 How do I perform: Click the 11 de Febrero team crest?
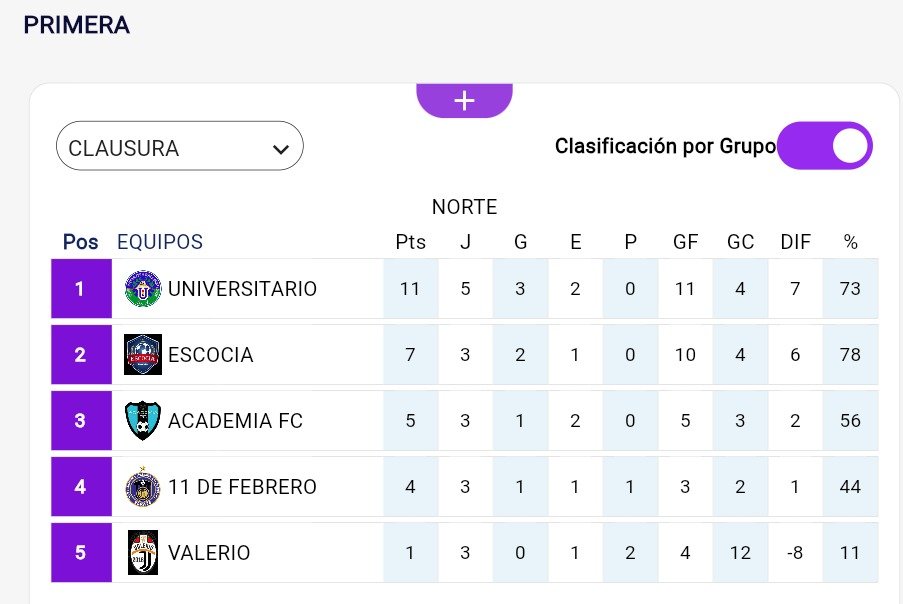click(142, 487)
